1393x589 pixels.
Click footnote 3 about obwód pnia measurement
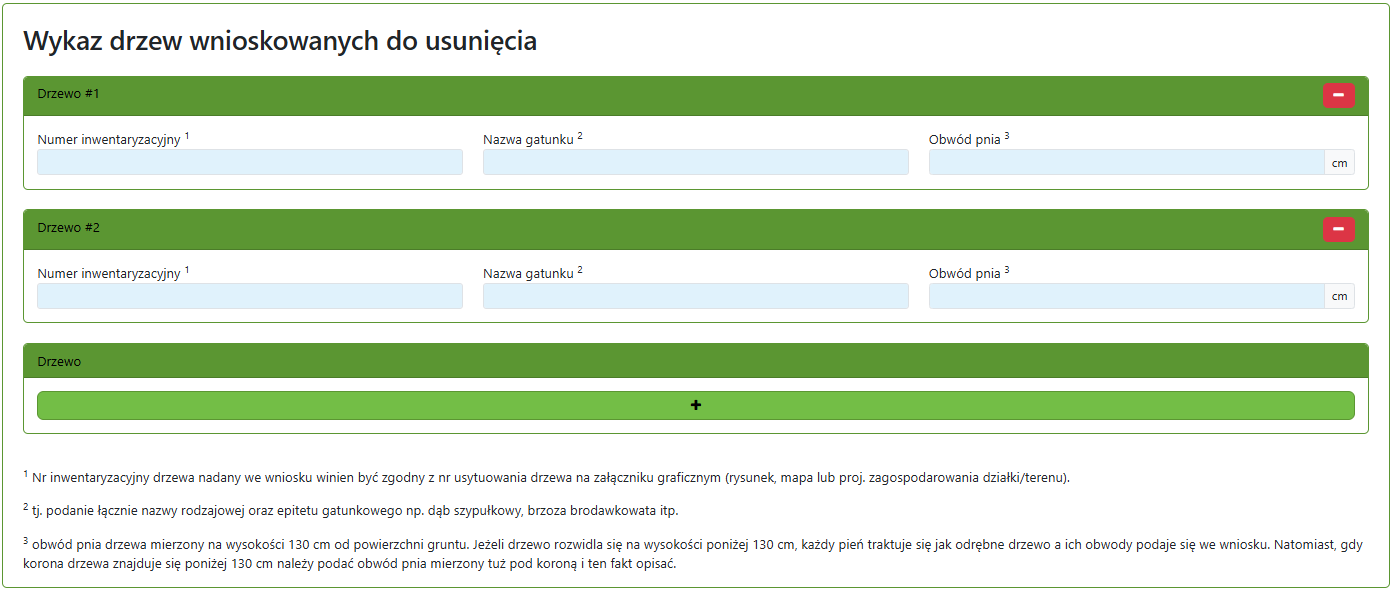pyautogui.click(x=692, y=554)
